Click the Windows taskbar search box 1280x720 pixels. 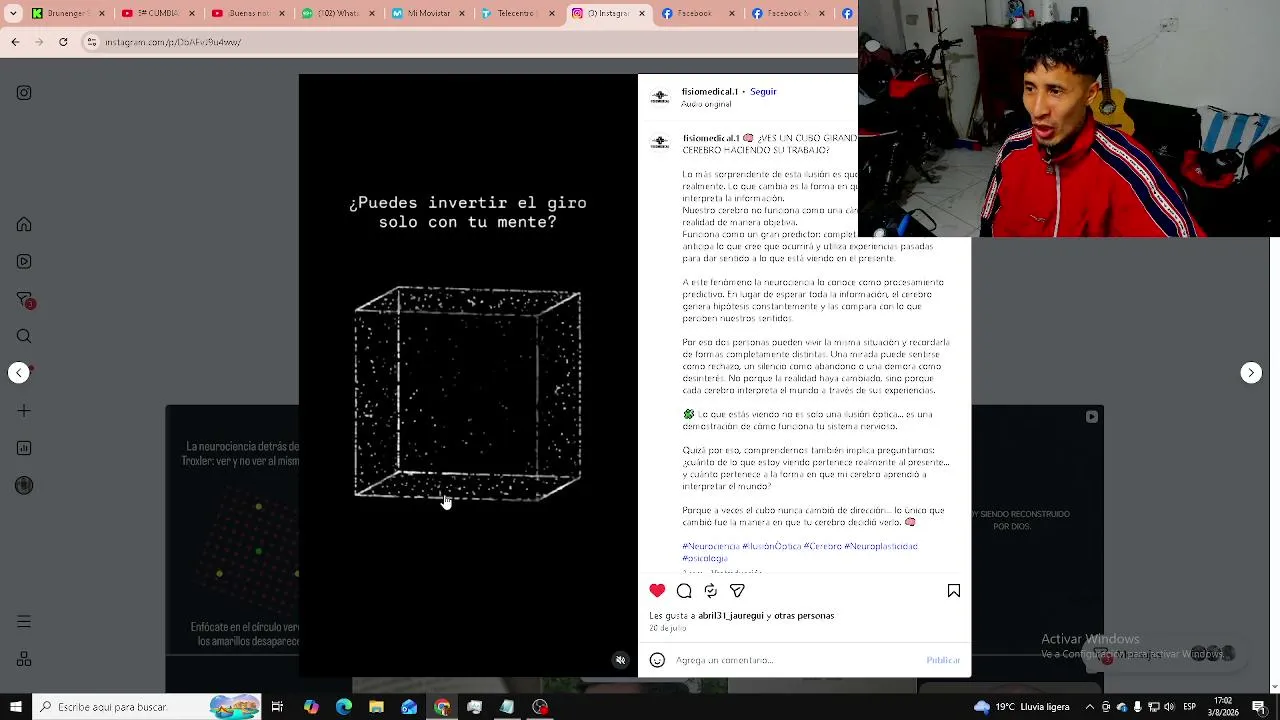click(x=147, y=707)
